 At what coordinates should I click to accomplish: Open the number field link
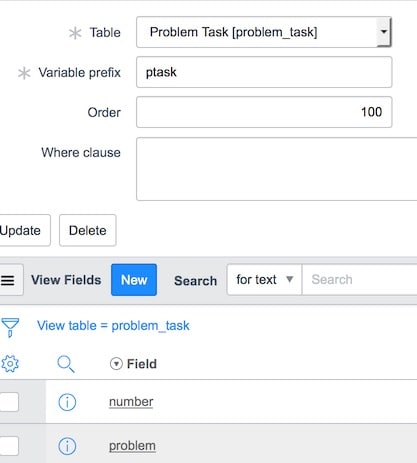click(x=131, y=402)
